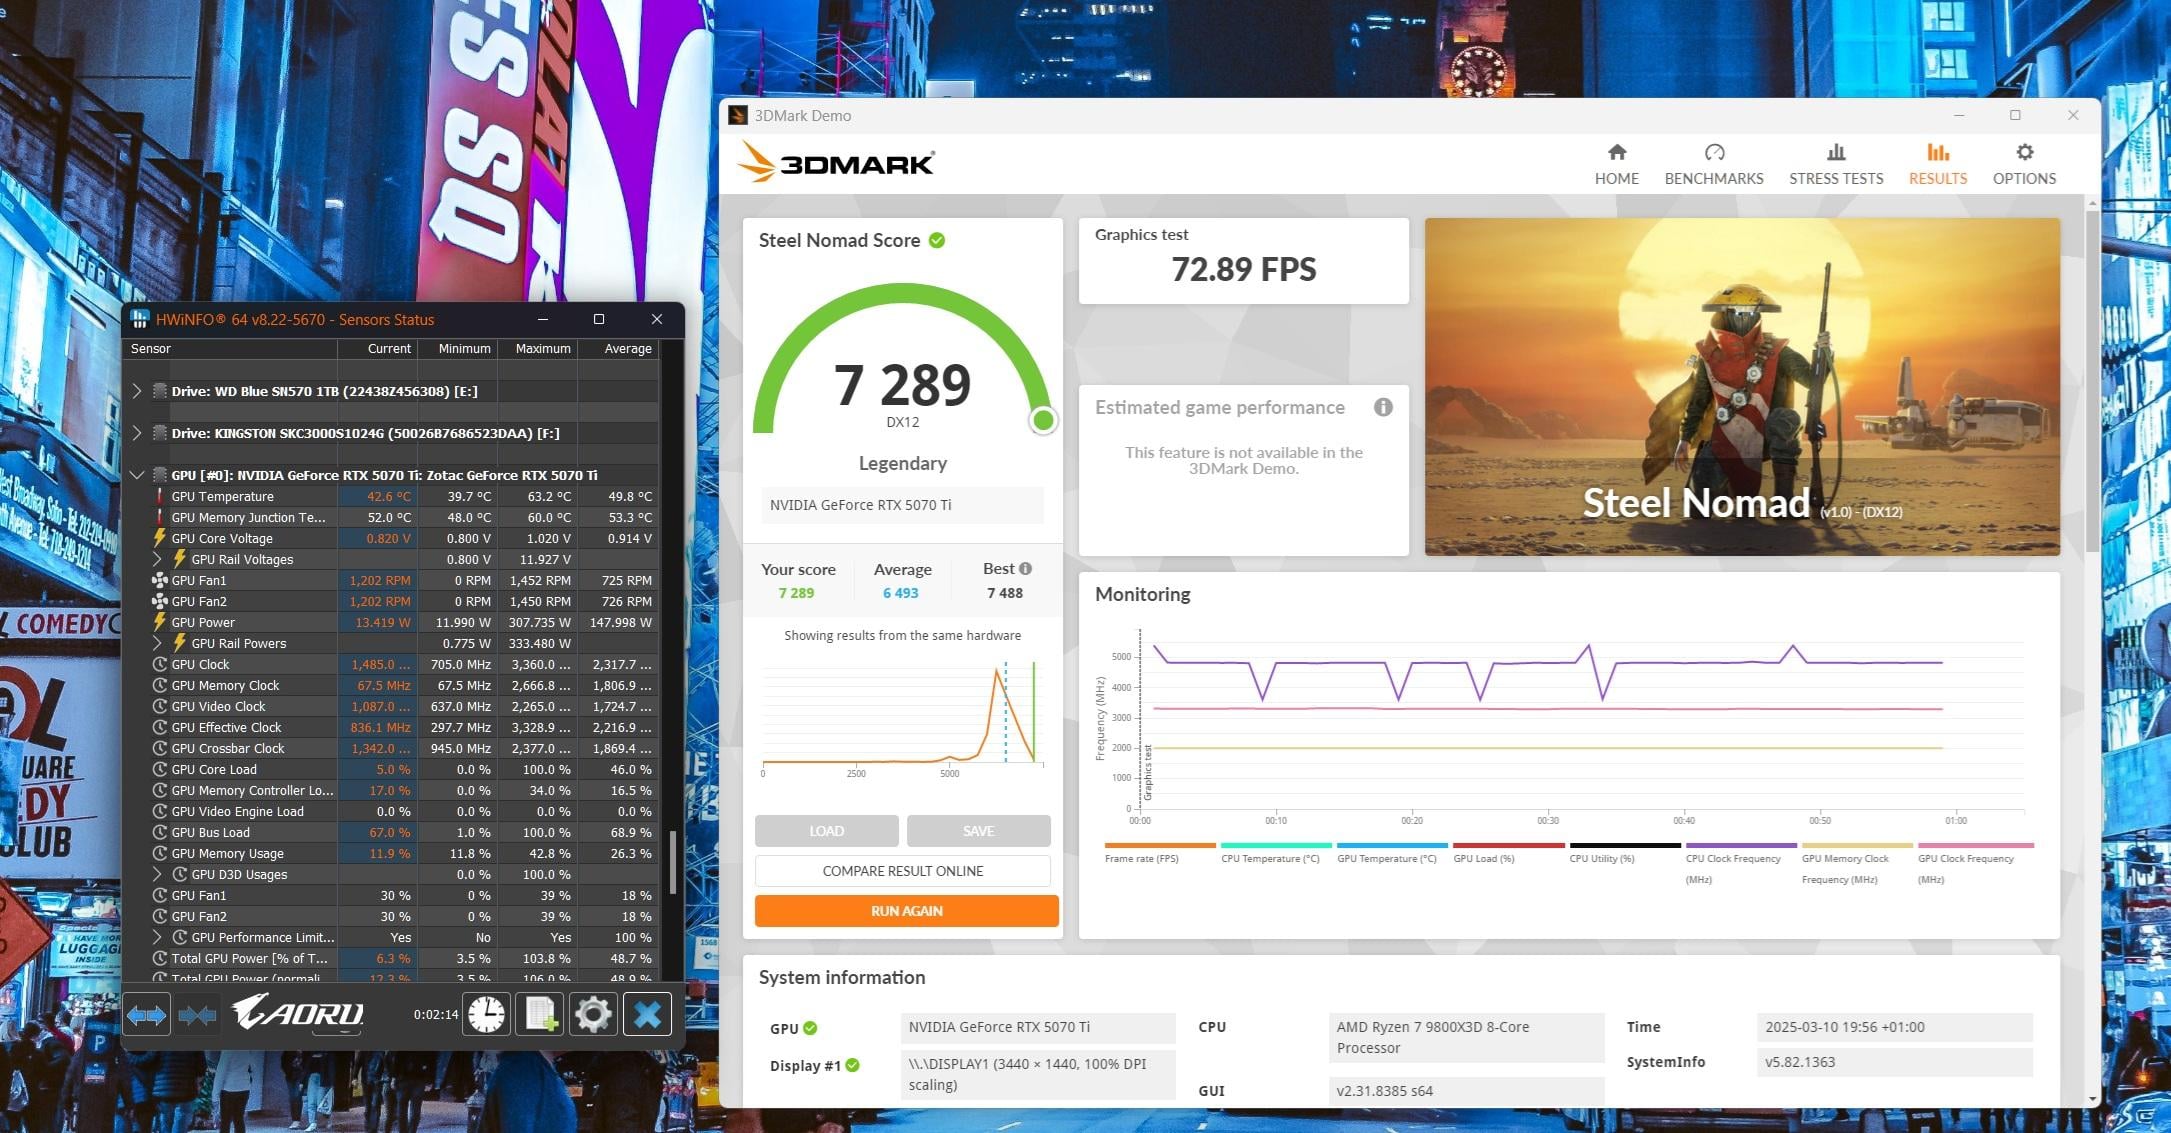This screenshot has width=2171, height=1133.
Task: Toggle the GPU Load (%) legend series
Action: (1483, 858)
